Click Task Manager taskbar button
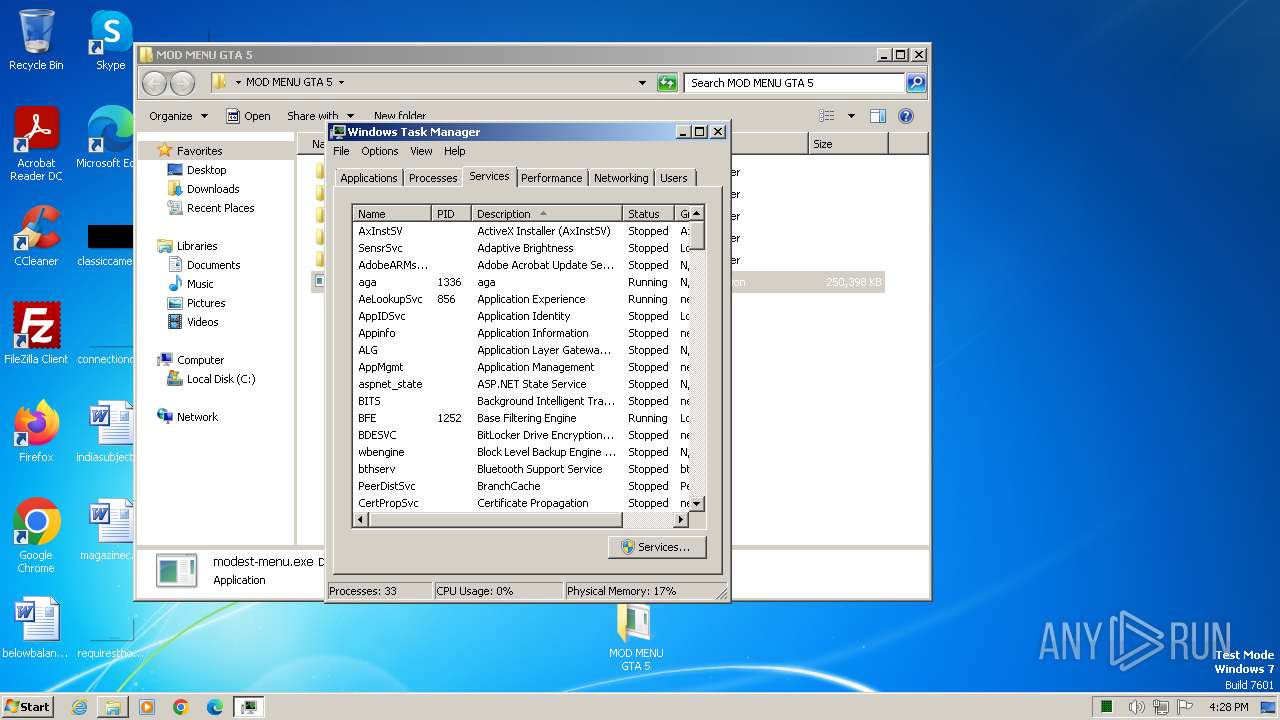Image resolution: width=1280 pixels, height=720 pixels. [249, 707]
